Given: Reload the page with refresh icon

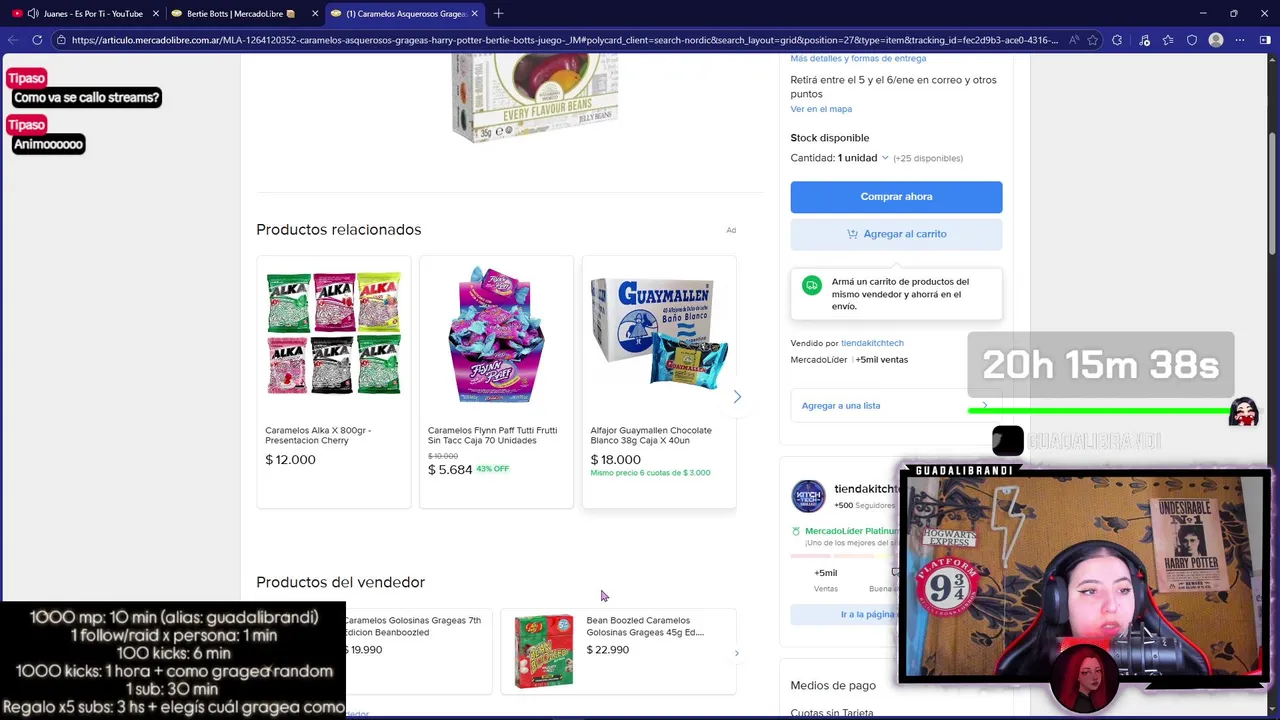Looking at the screenshot, I should click(x=37, y=40).
